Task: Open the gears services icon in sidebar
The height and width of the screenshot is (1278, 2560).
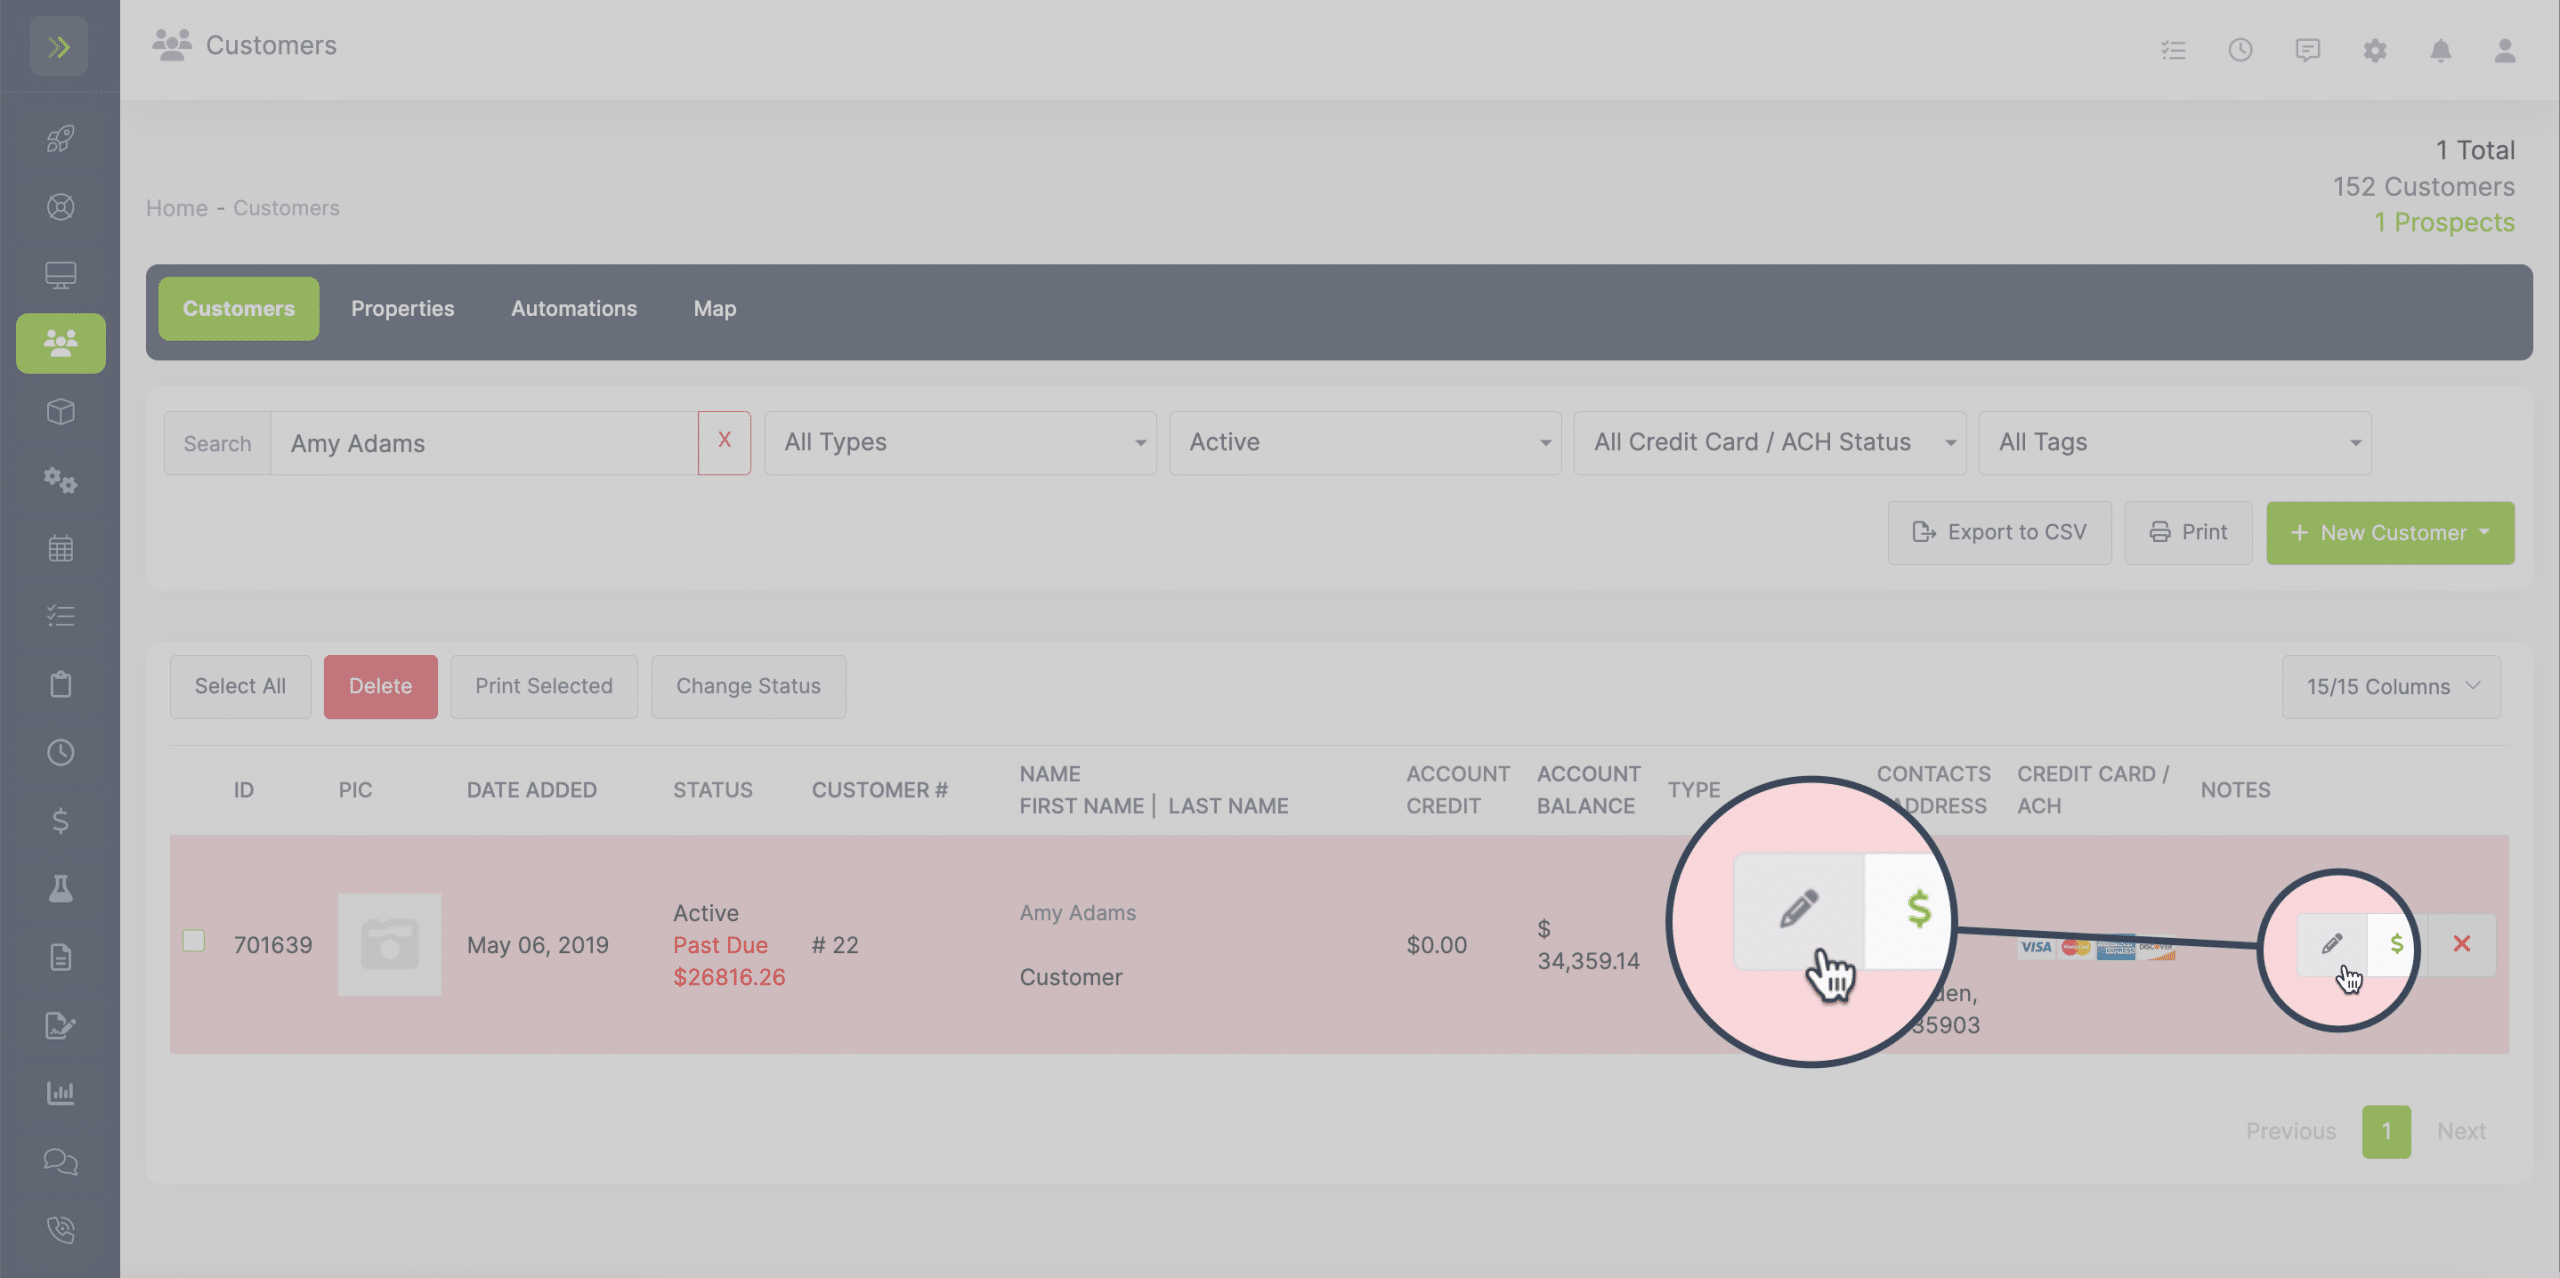Action: coord(60,480)
